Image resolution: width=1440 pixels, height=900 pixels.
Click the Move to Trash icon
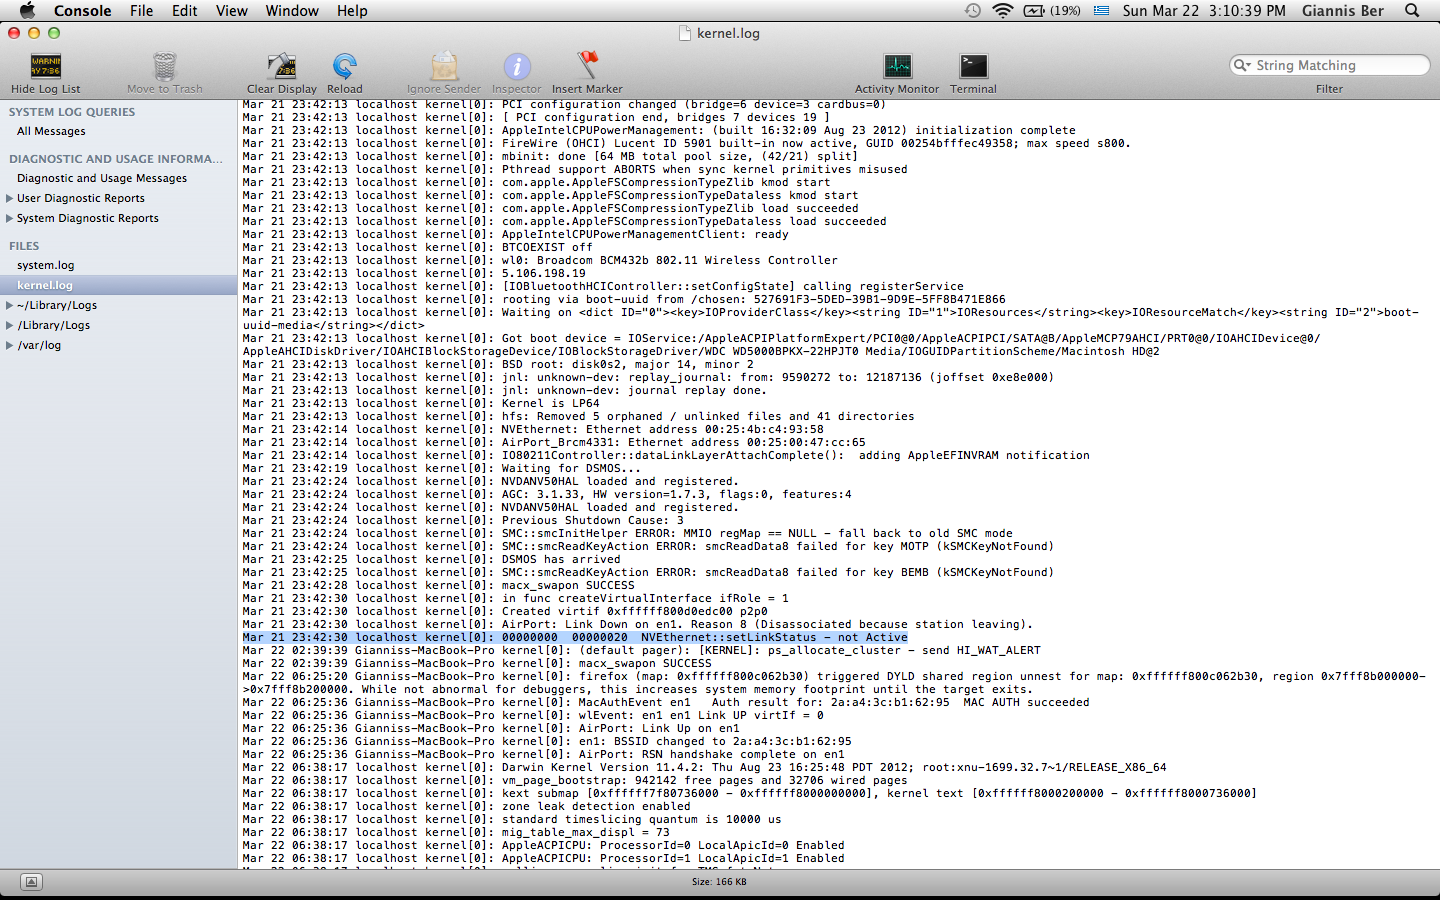click(165, 67)
